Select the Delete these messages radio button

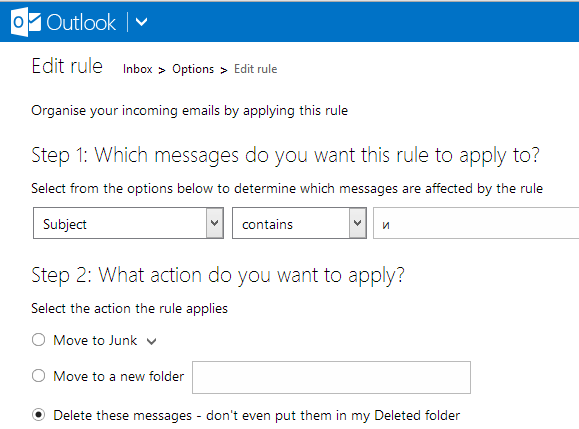(38, 415)
